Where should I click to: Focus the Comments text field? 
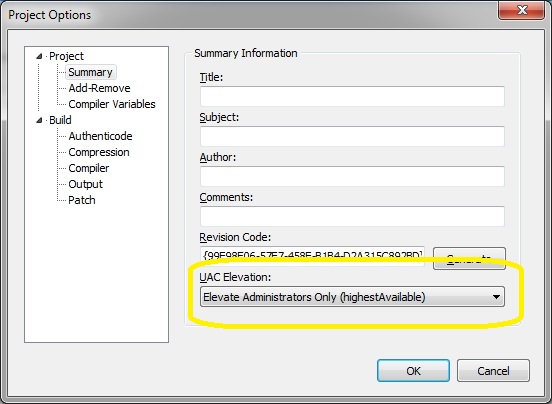tap(352, 216)
